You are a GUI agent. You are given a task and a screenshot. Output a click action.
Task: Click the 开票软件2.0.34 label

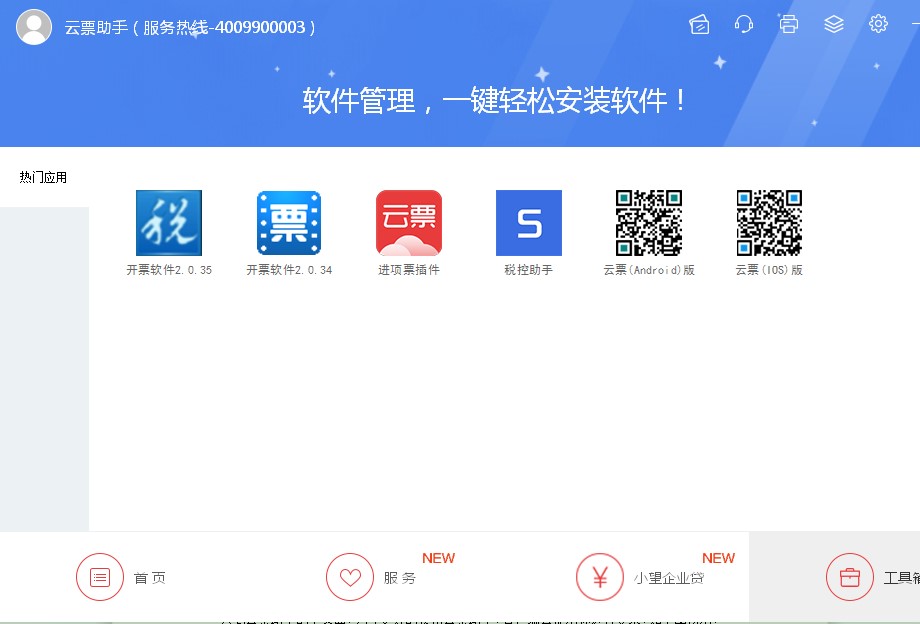click(289, 270)
